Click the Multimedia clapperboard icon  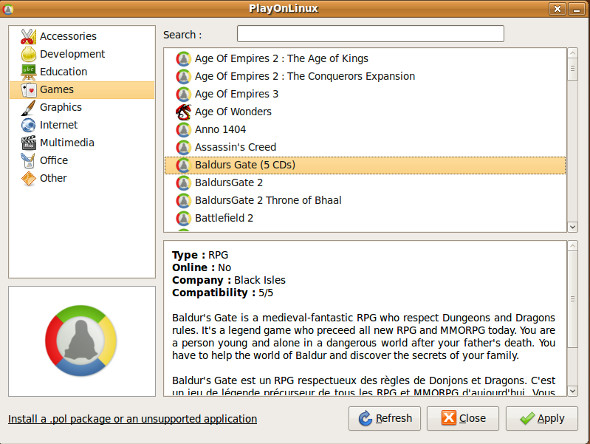coord(28,143)
